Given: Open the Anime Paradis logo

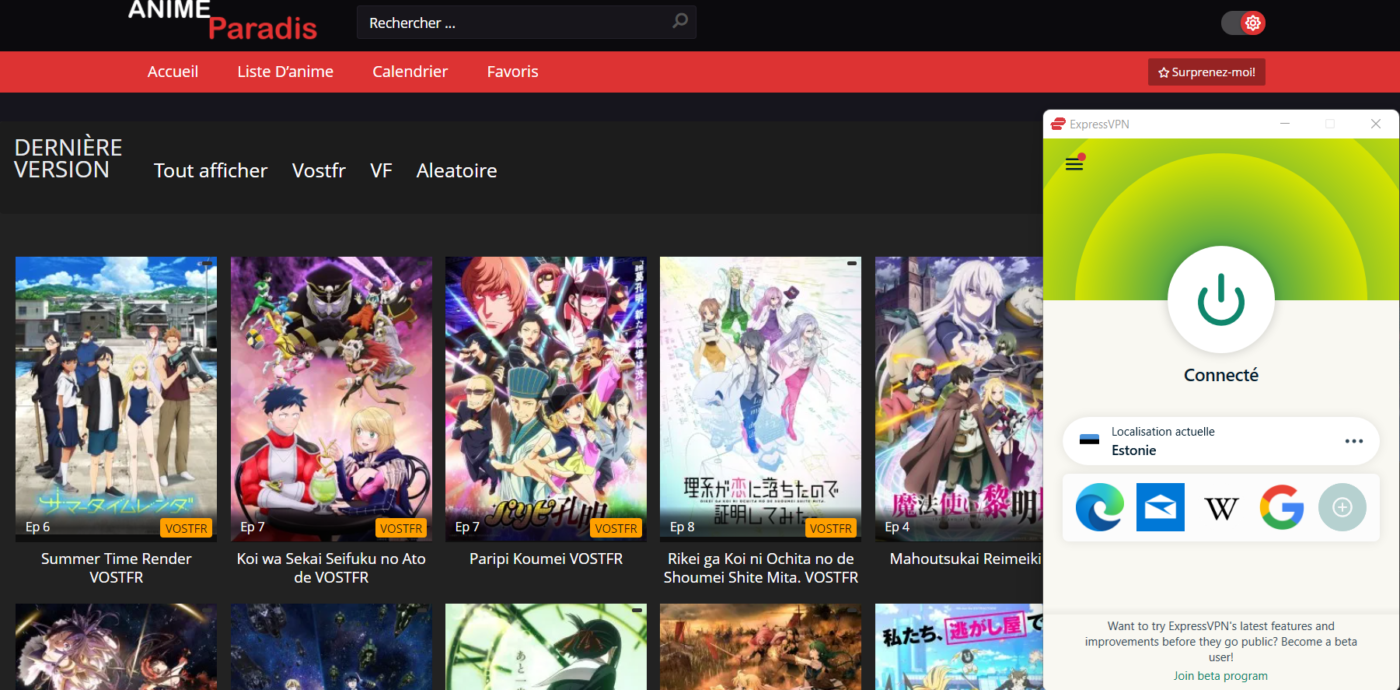Looking at the screenshot, I should pyautogui.click(x=223, y=20).
